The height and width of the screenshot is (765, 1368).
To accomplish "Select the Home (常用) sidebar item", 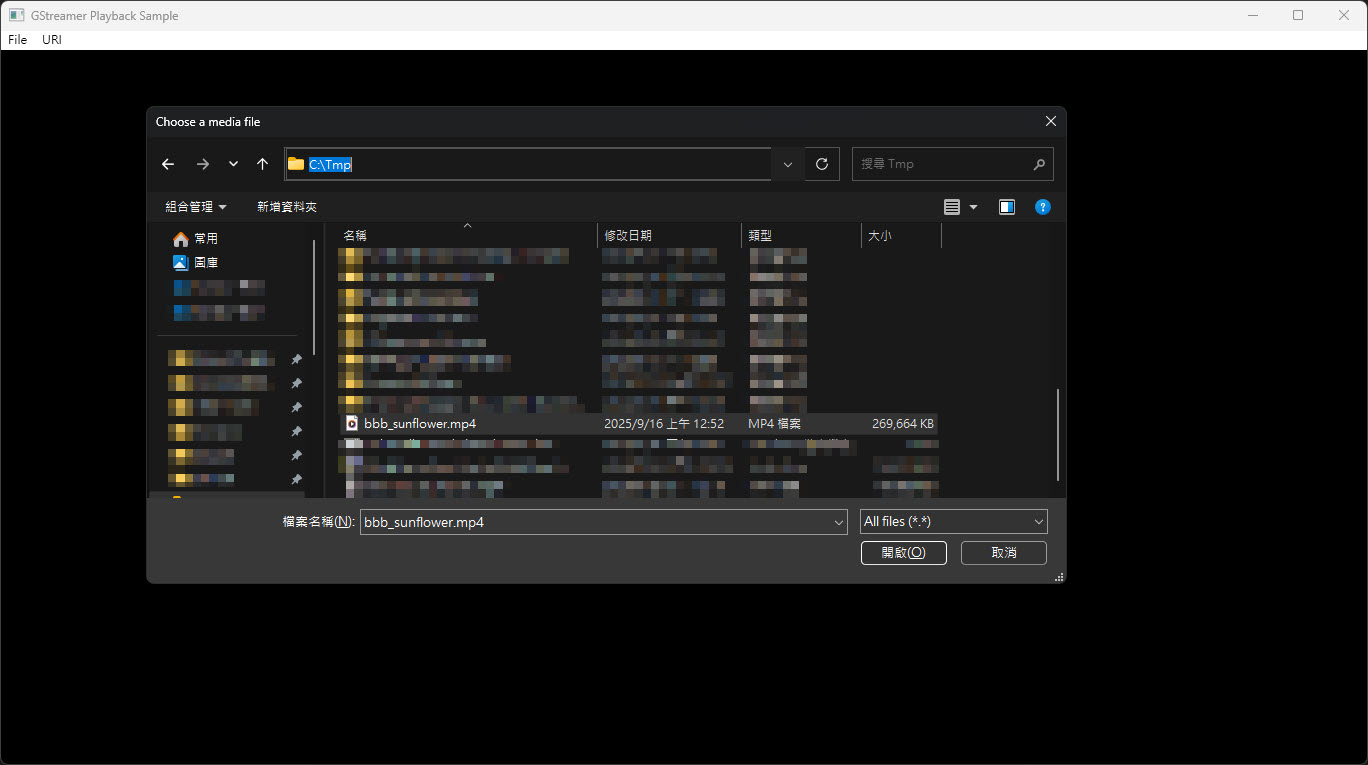I will pyautogui.click(x=205, y=239).
